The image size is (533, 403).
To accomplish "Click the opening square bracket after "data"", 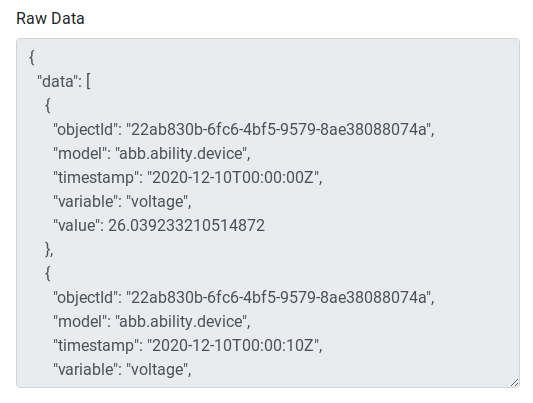I will click(88, 81).
